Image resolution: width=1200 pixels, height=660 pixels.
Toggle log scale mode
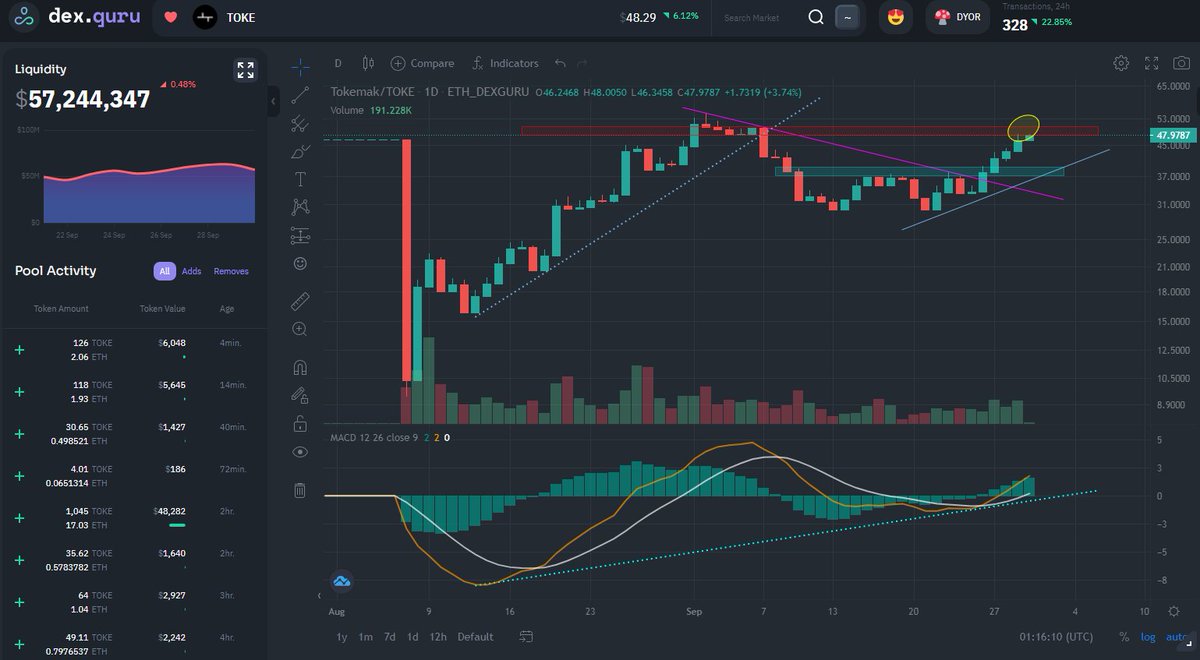1146,637
